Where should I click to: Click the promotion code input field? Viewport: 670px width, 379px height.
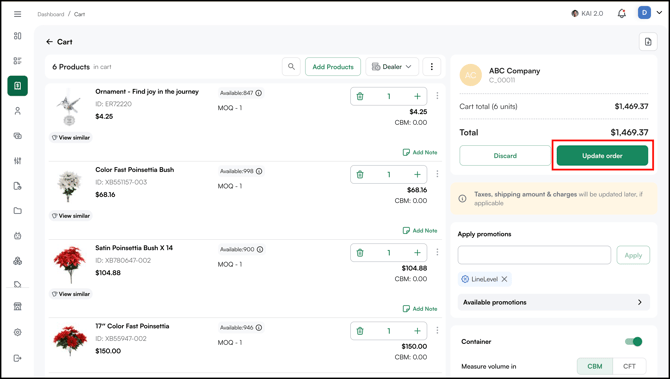tap(534, 255)
